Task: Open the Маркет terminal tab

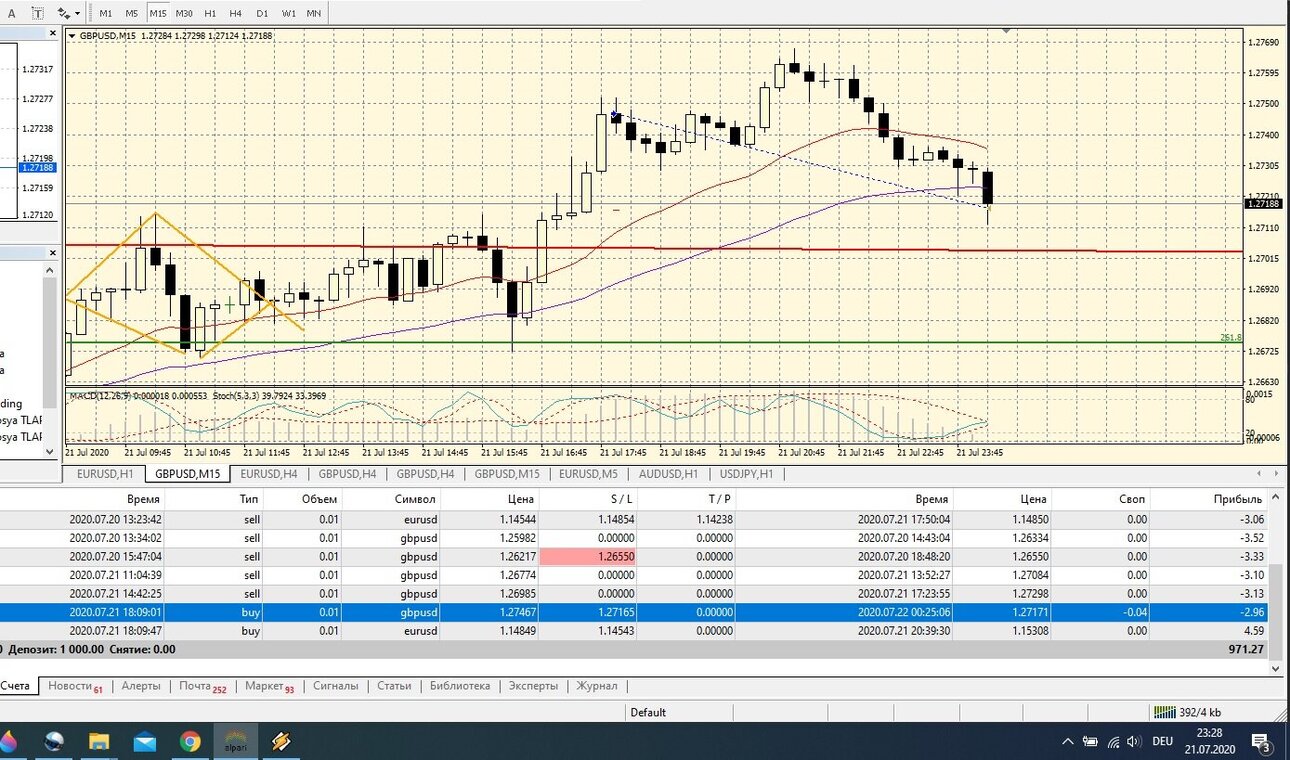Action: 269,686
